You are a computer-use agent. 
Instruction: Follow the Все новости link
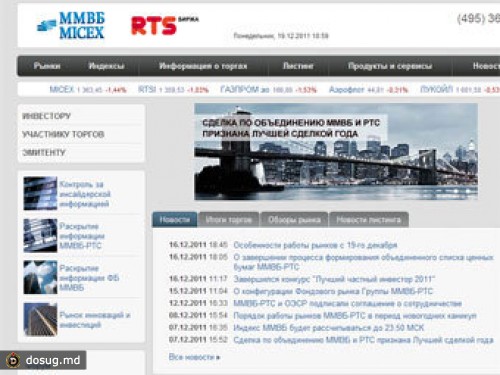click(x=194, y=357)
